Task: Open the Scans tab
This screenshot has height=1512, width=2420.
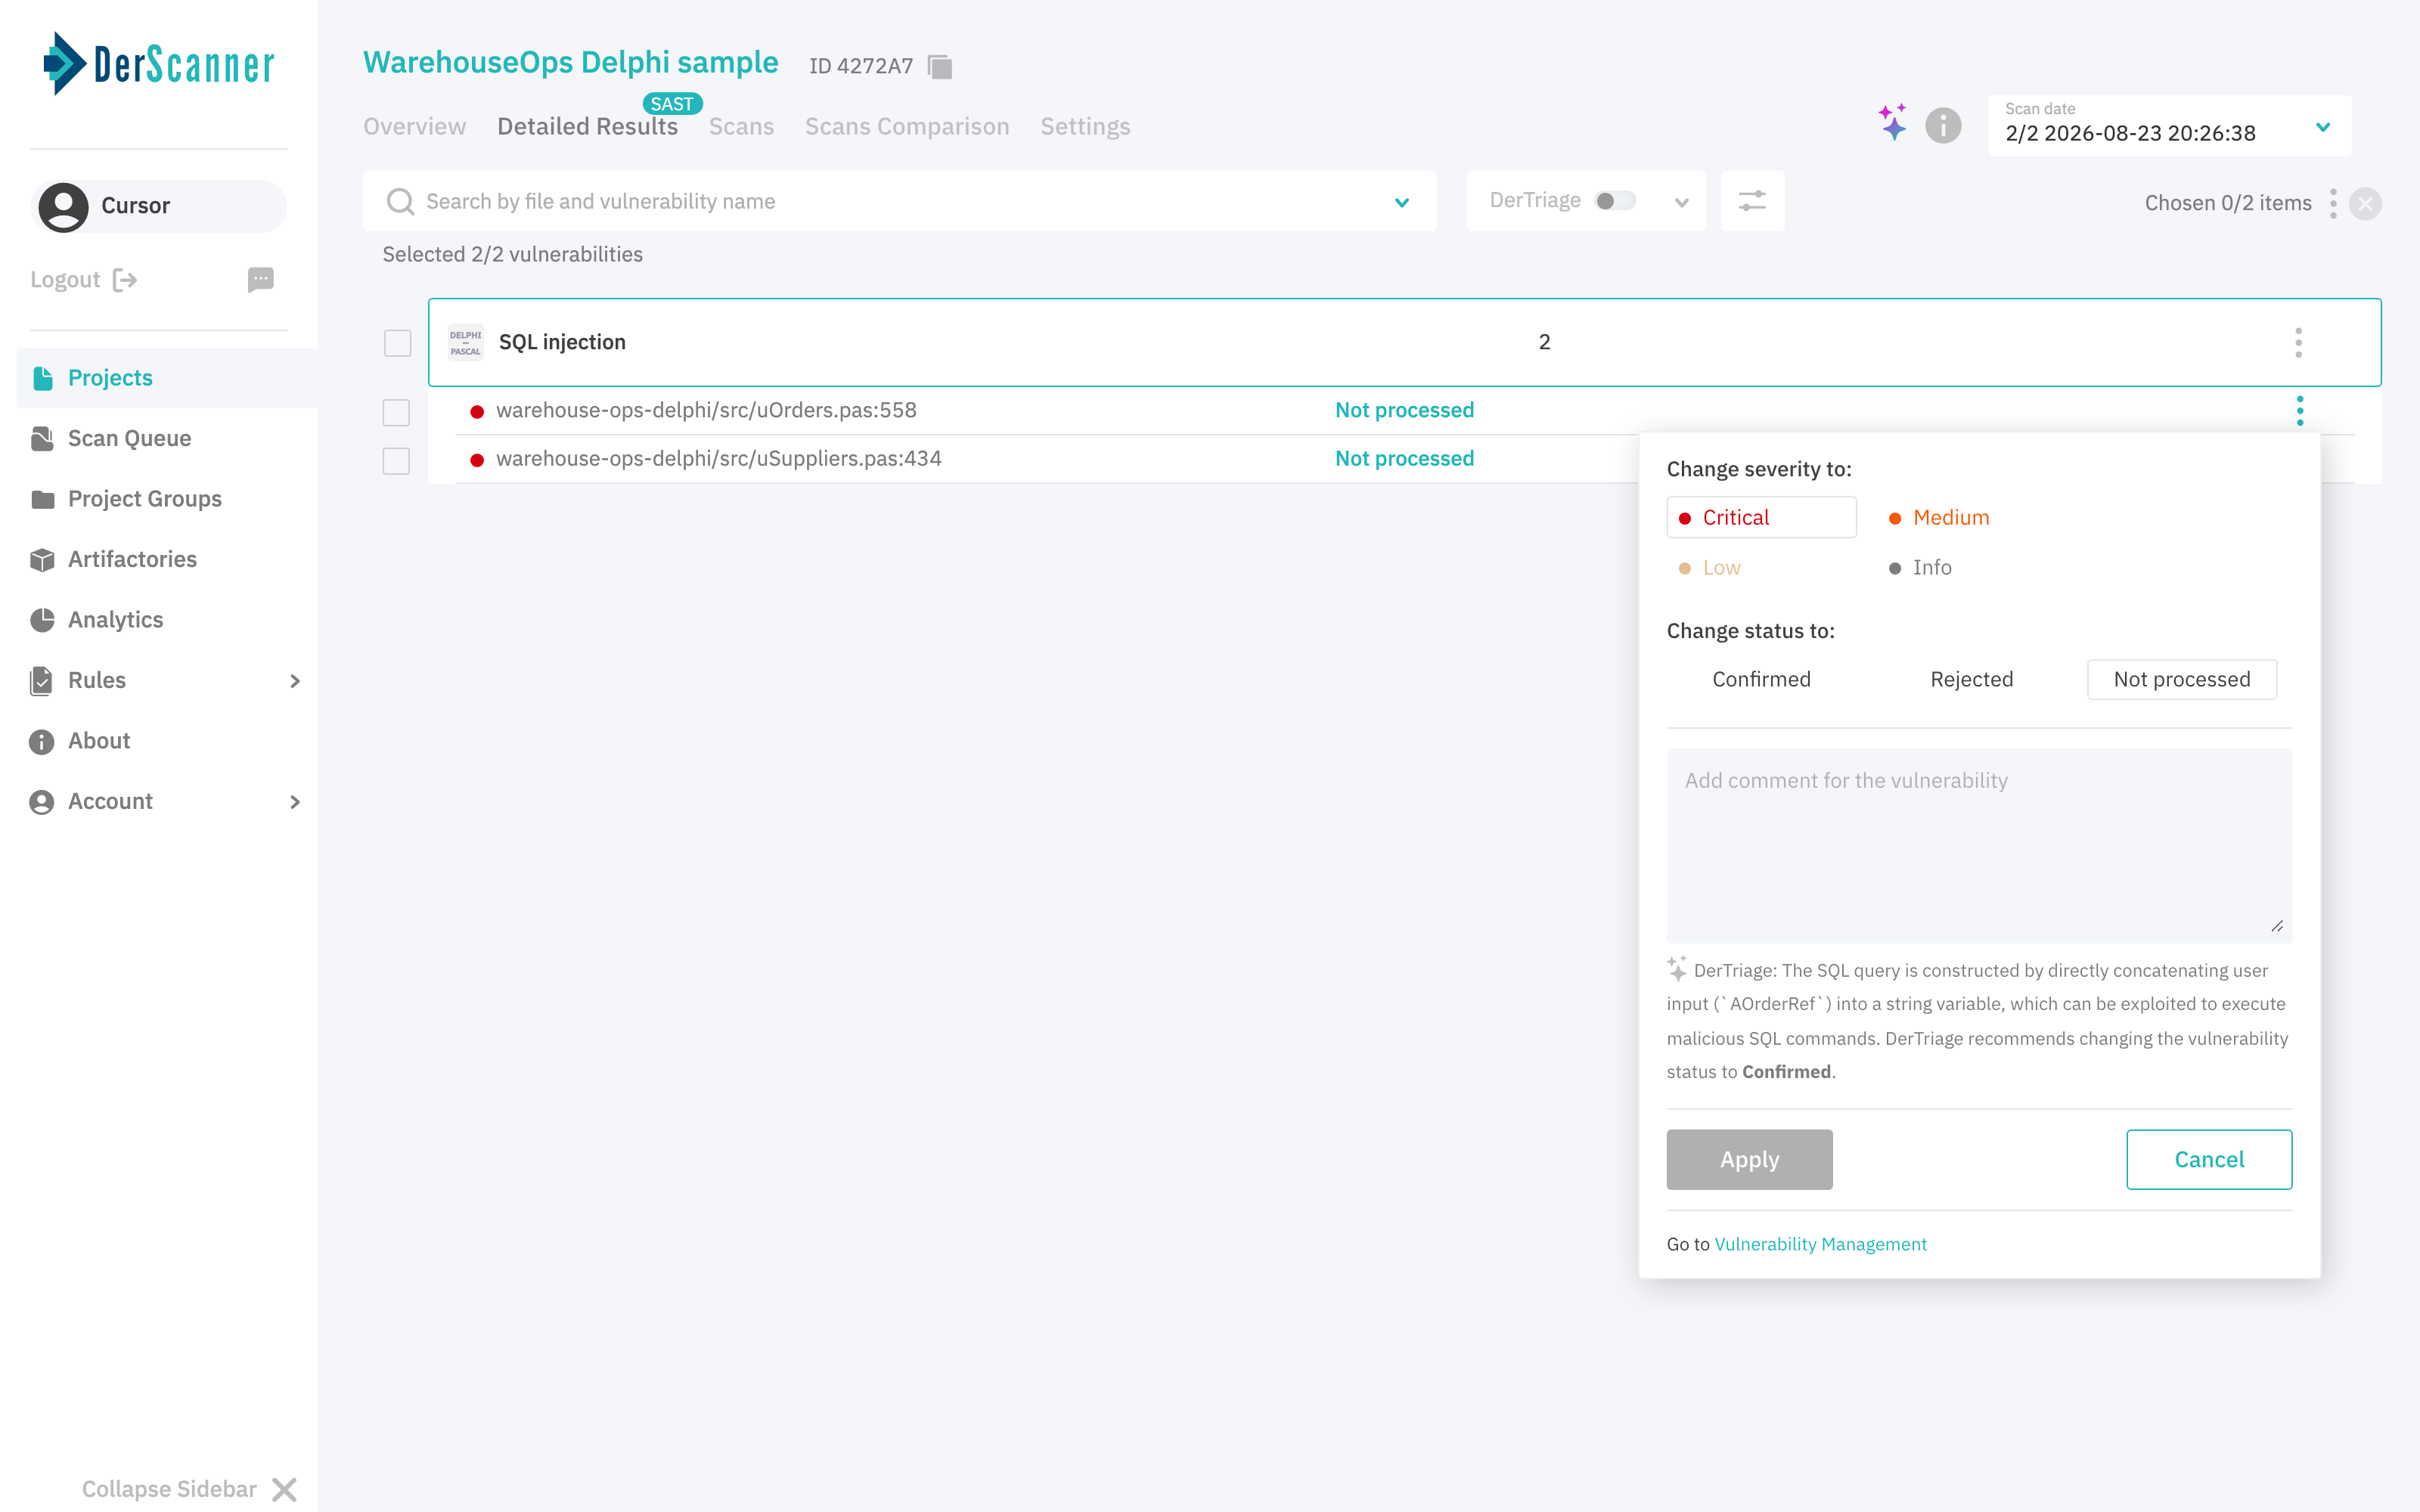Action: (x=741, y=126)
